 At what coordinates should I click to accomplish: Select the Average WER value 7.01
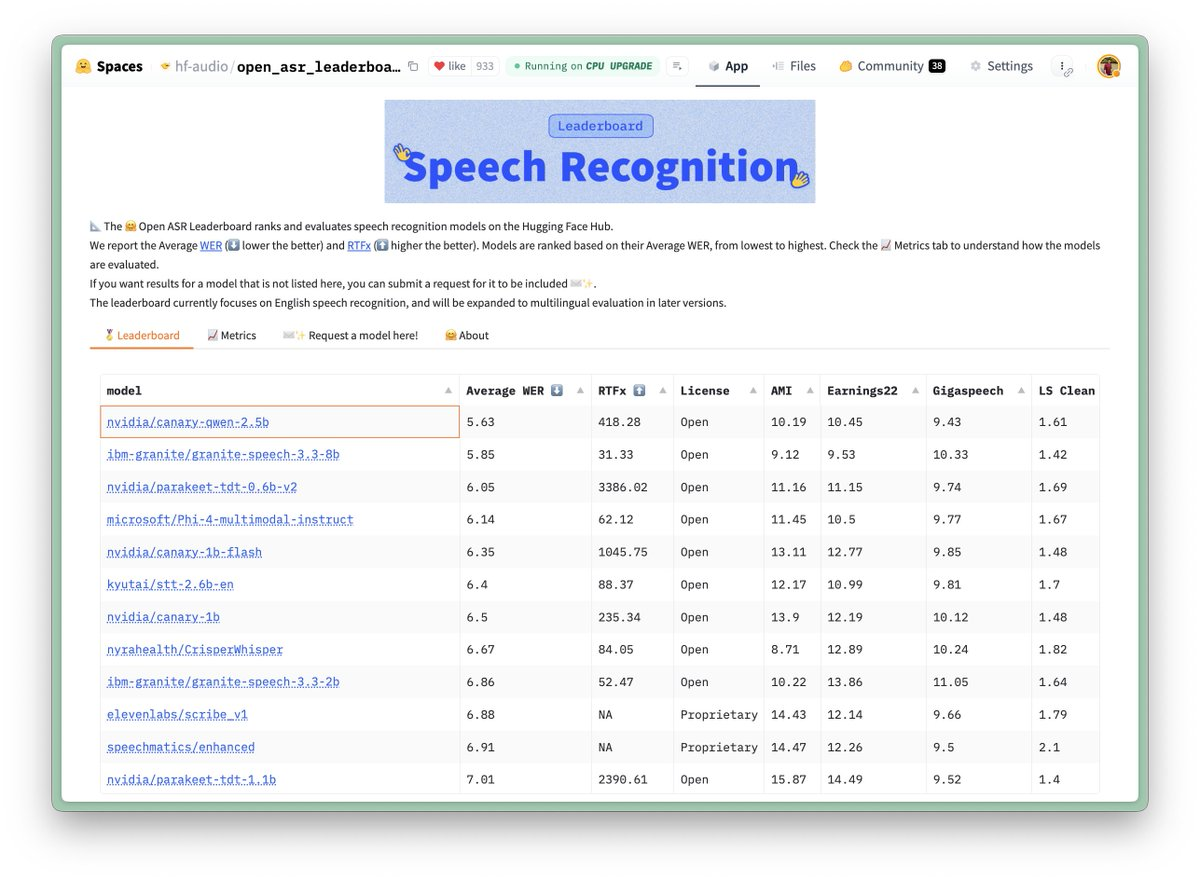pyautogui.click(x=526, y=780)
